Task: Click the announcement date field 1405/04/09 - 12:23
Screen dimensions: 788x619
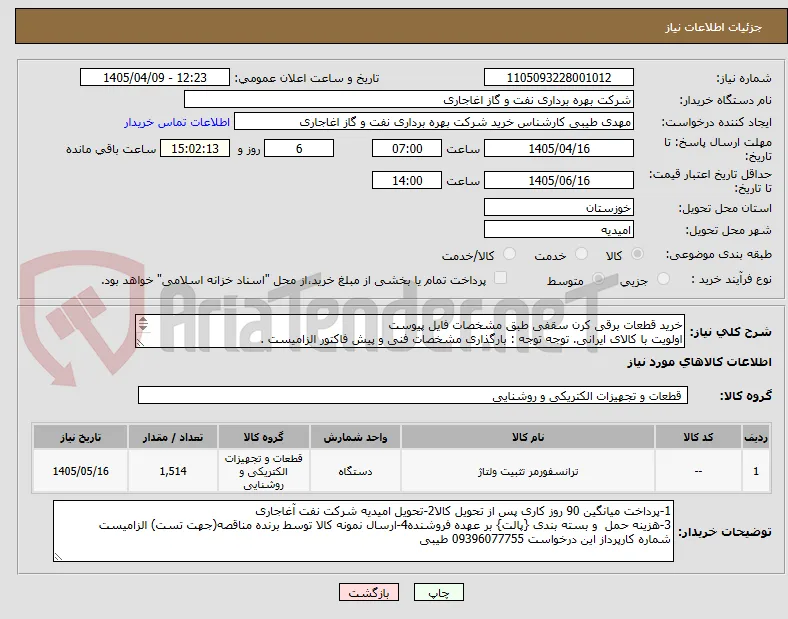Action: pyautogui.click(x=155, y=77)
